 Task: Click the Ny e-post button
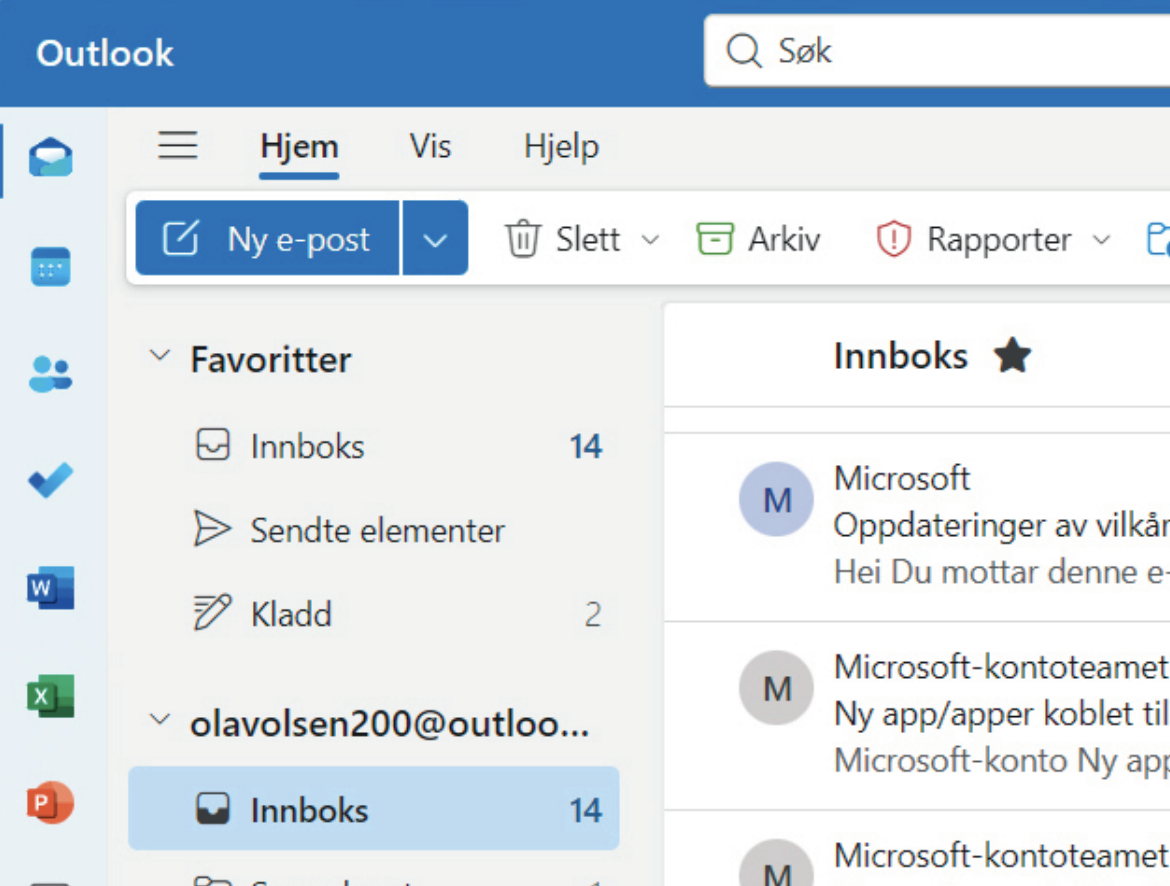click(268, 239)
